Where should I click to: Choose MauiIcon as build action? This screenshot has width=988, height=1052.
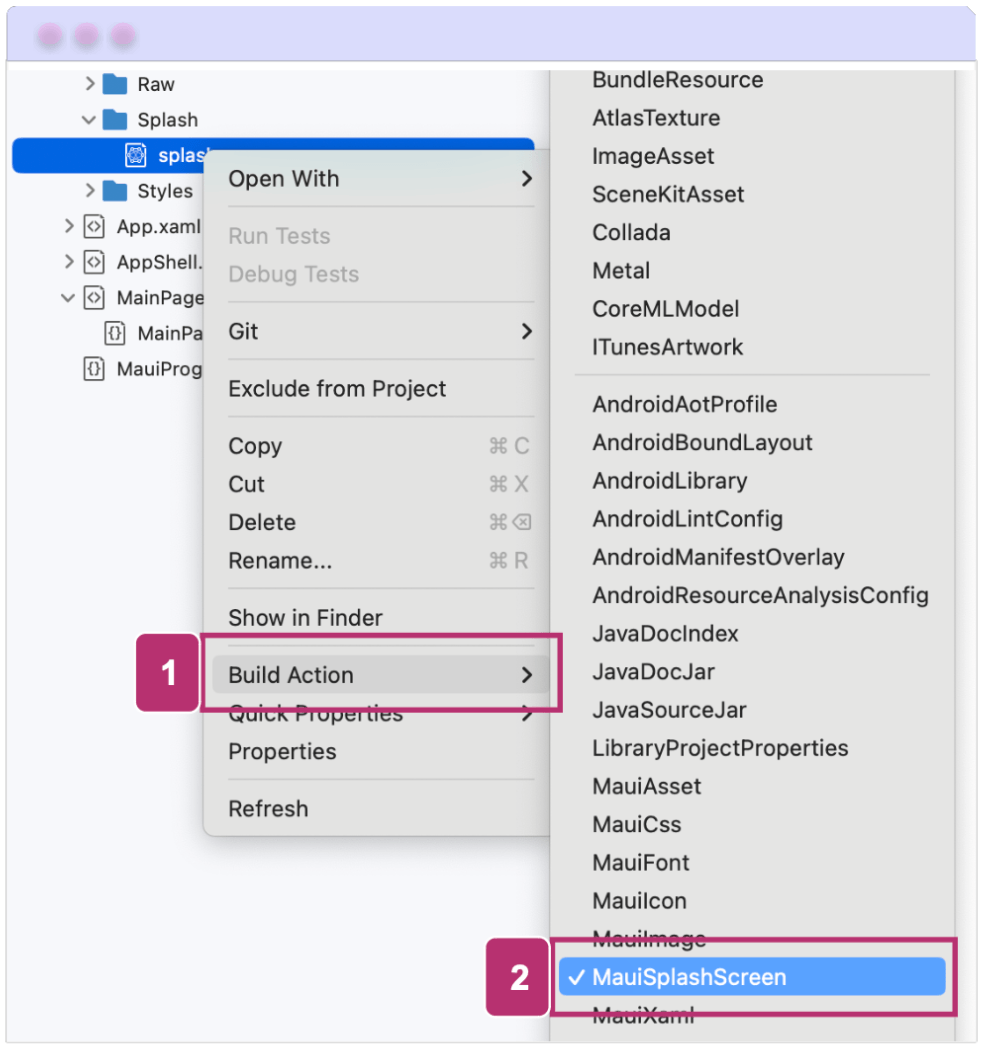pos(639,901)
